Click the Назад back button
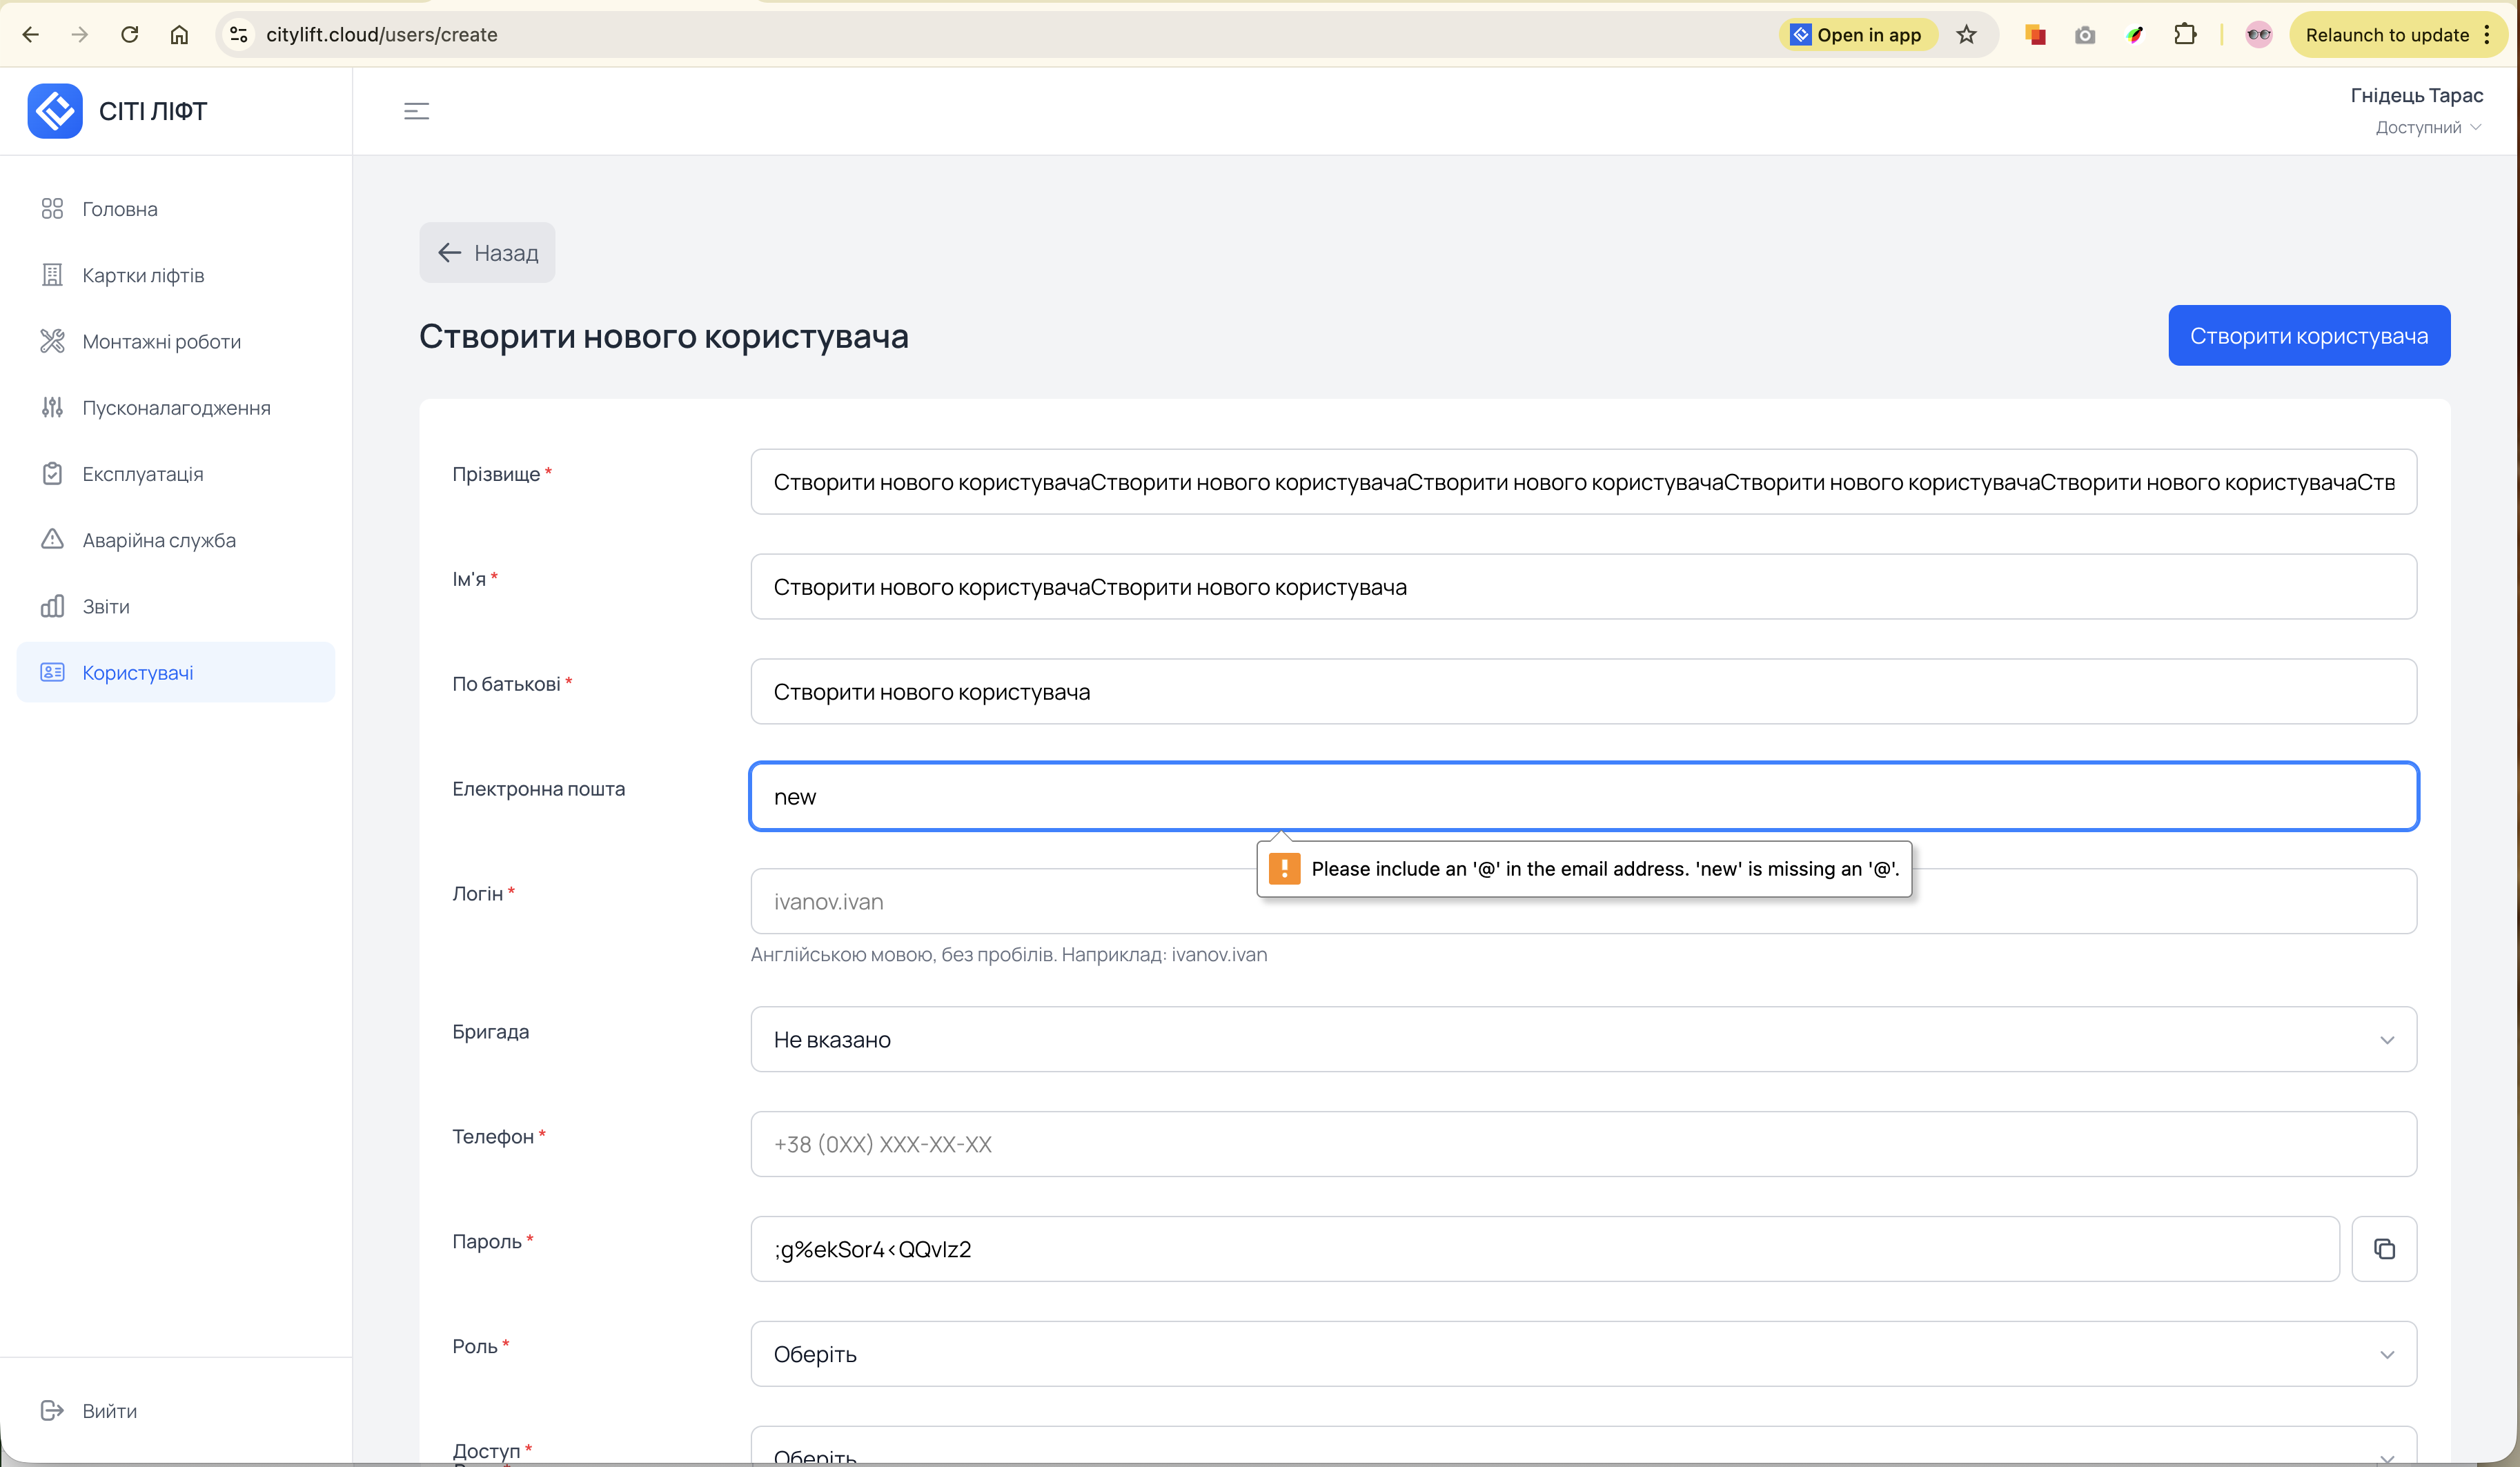 tap(487, 252)
